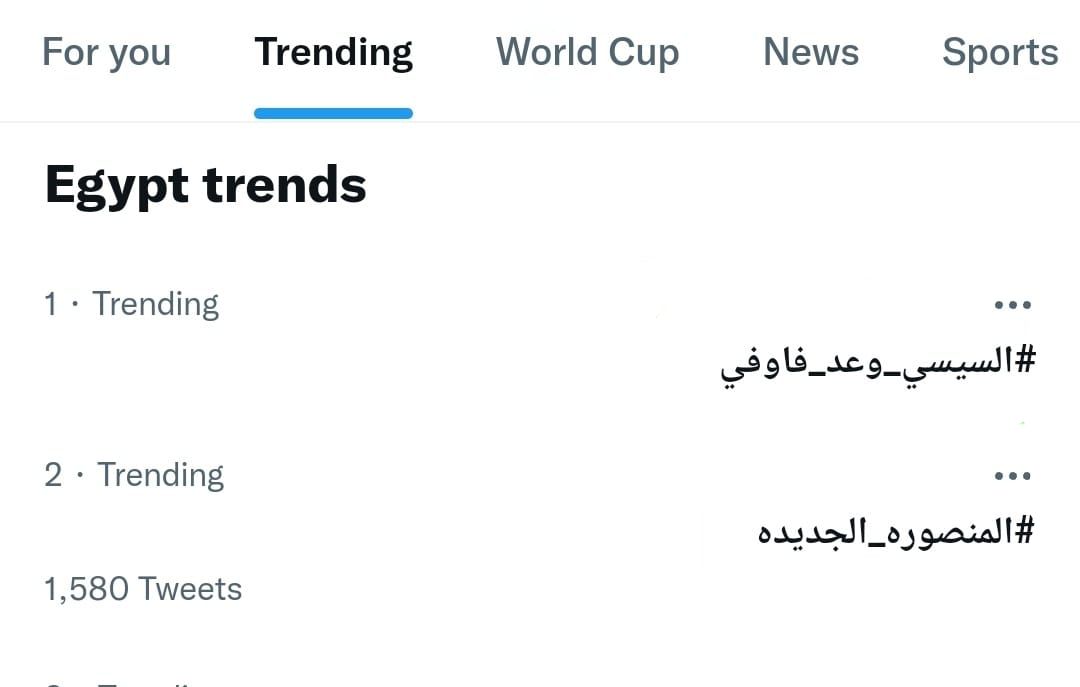The width and height of the screenshot is (1080, 687).
Task: Click the hash symbol of #السيسي_وعد_فاوفي
Action: [1023, 362]
